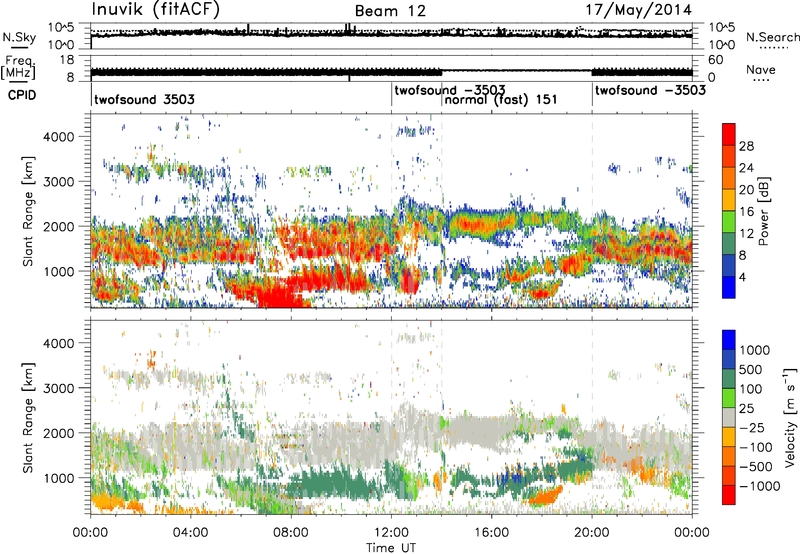Click the Velocity colorbar tick '-1000'
This screenshot has height=554, width=800.
pyautogui.click(x=760, y=486)
